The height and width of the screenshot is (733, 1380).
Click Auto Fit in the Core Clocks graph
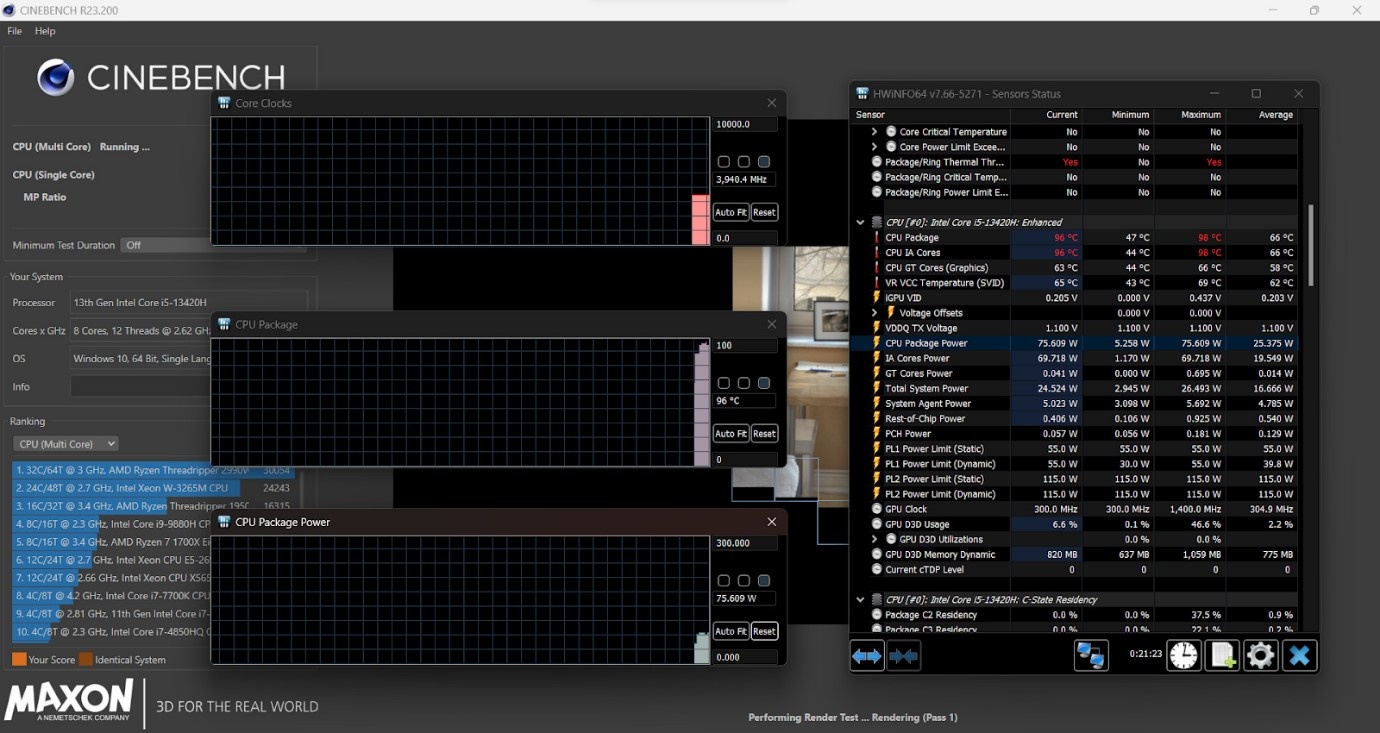click(x=730, y=212)
